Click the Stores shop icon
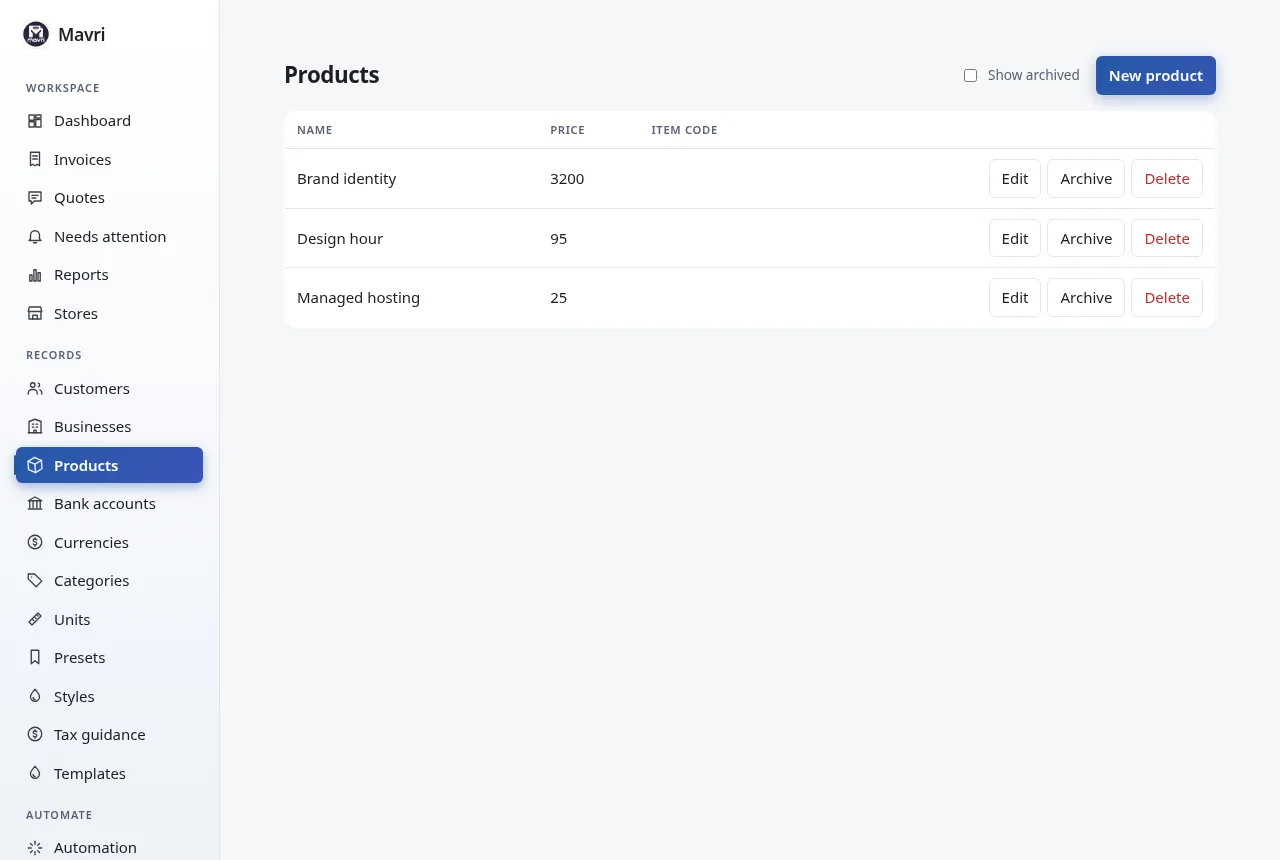Image resolution: width=1280 pixels, height=860 pixels. tap(35, 314)
